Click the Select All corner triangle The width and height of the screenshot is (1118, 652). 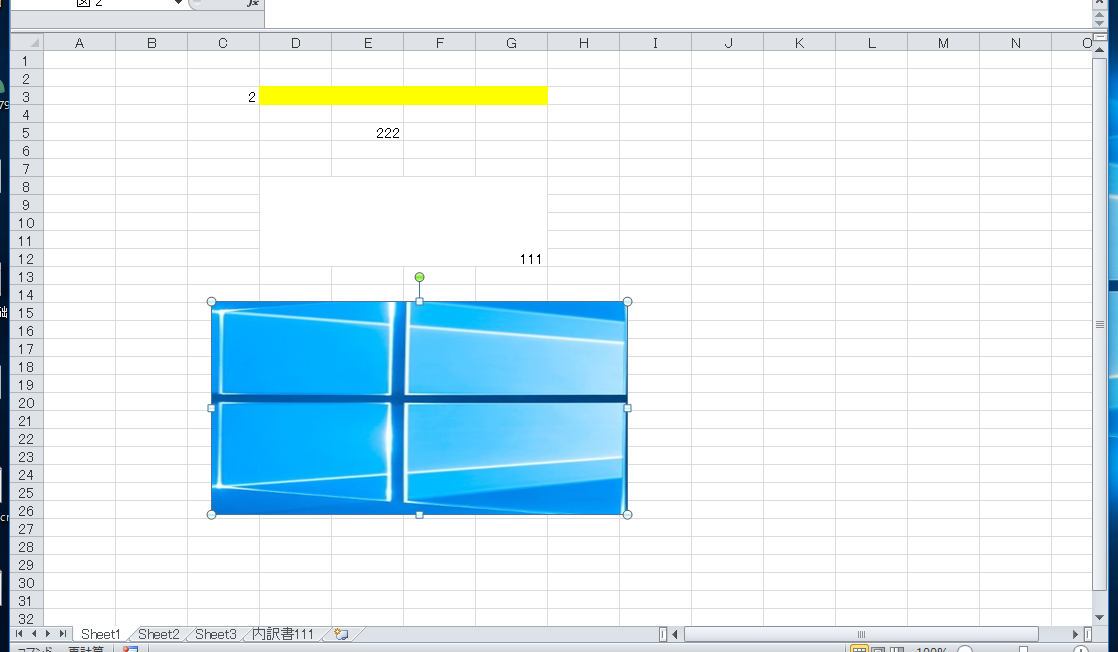(26, 43)
